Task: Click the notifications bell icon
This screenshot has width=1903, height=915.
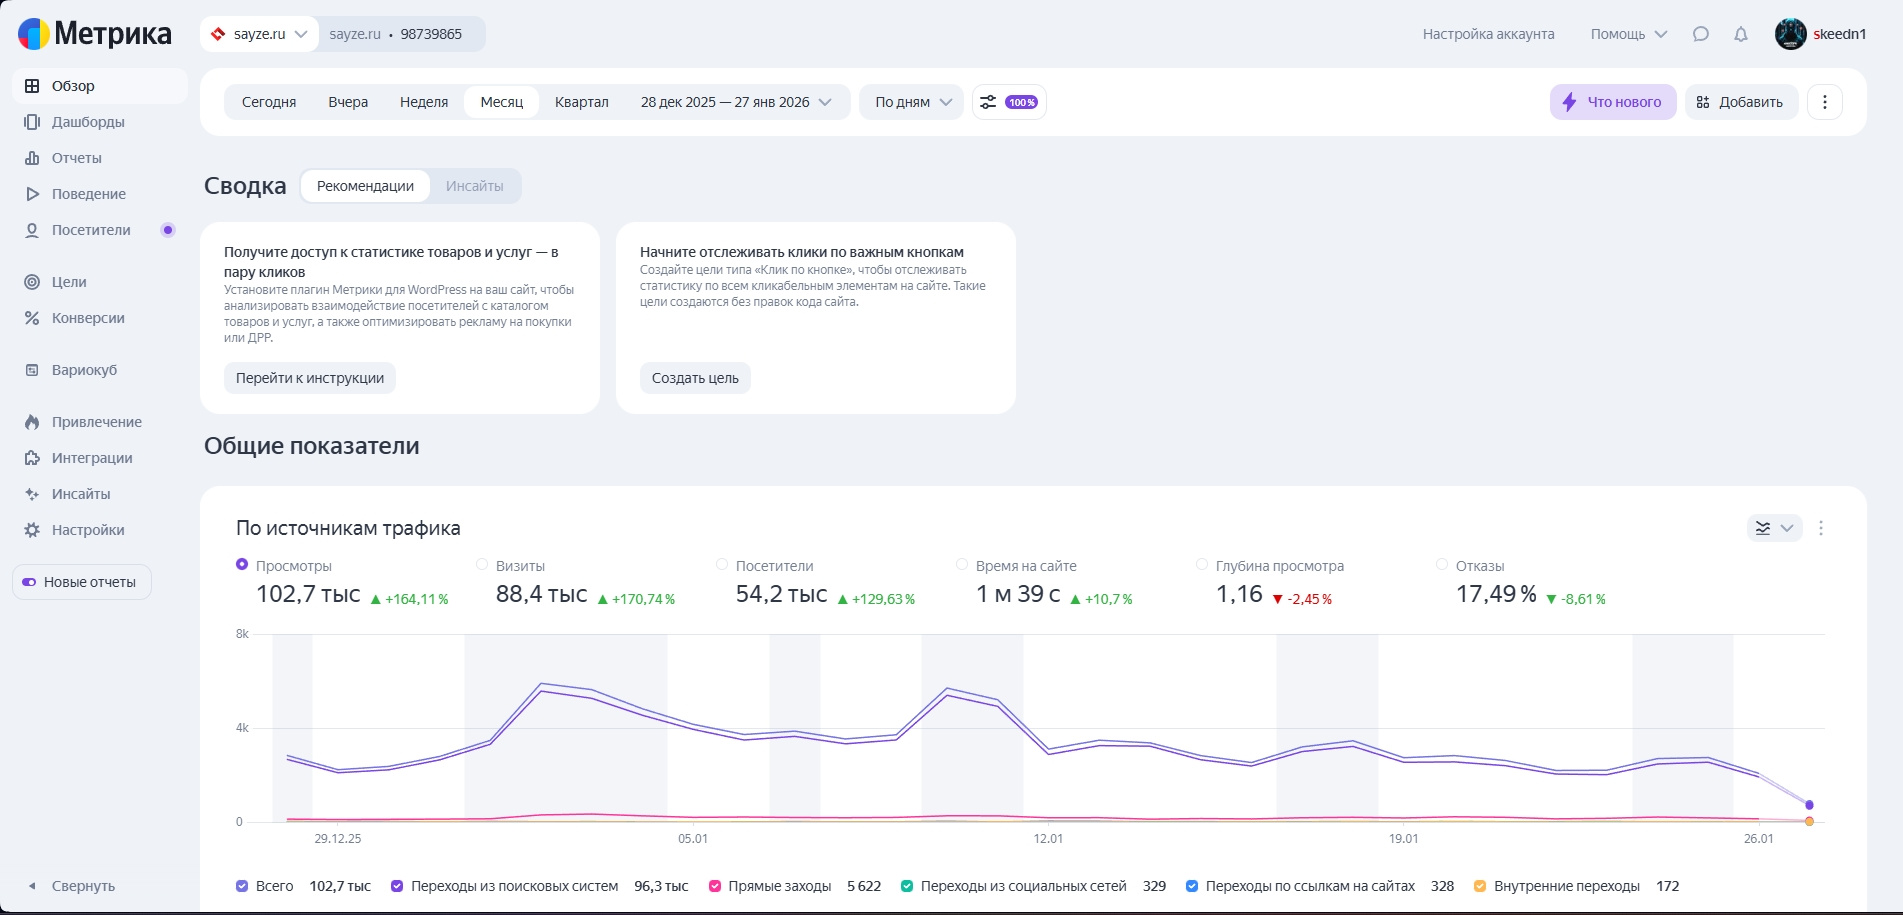Action: [1741, 34]
